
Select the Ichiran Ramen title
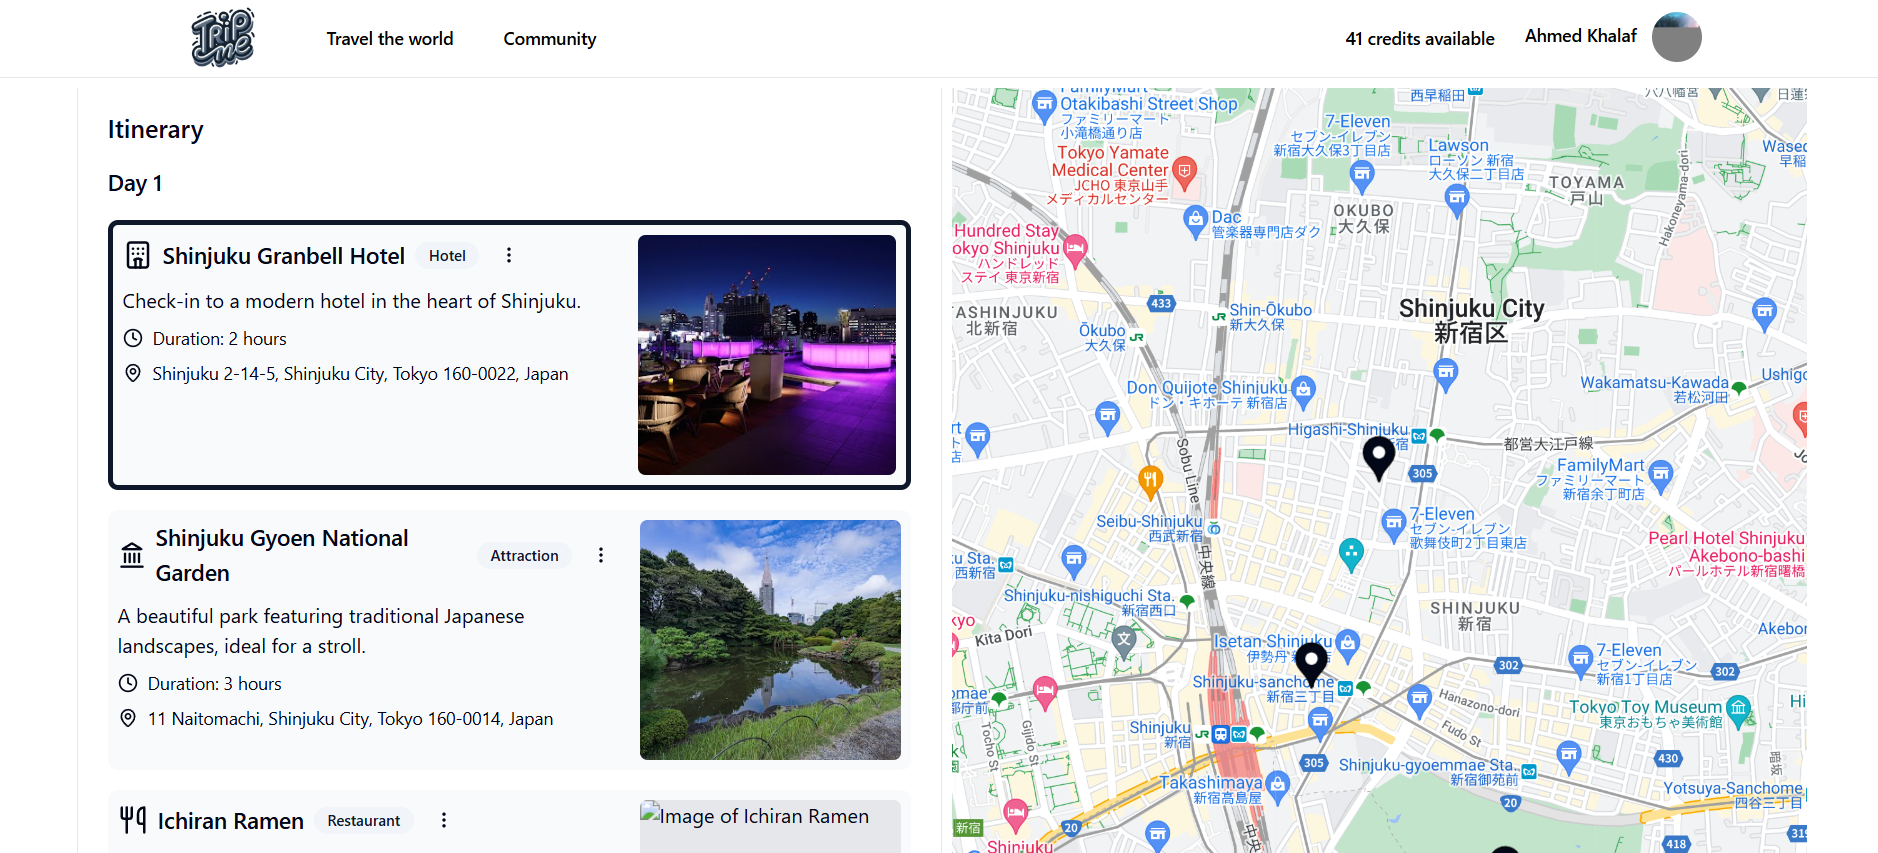[230, 821]
